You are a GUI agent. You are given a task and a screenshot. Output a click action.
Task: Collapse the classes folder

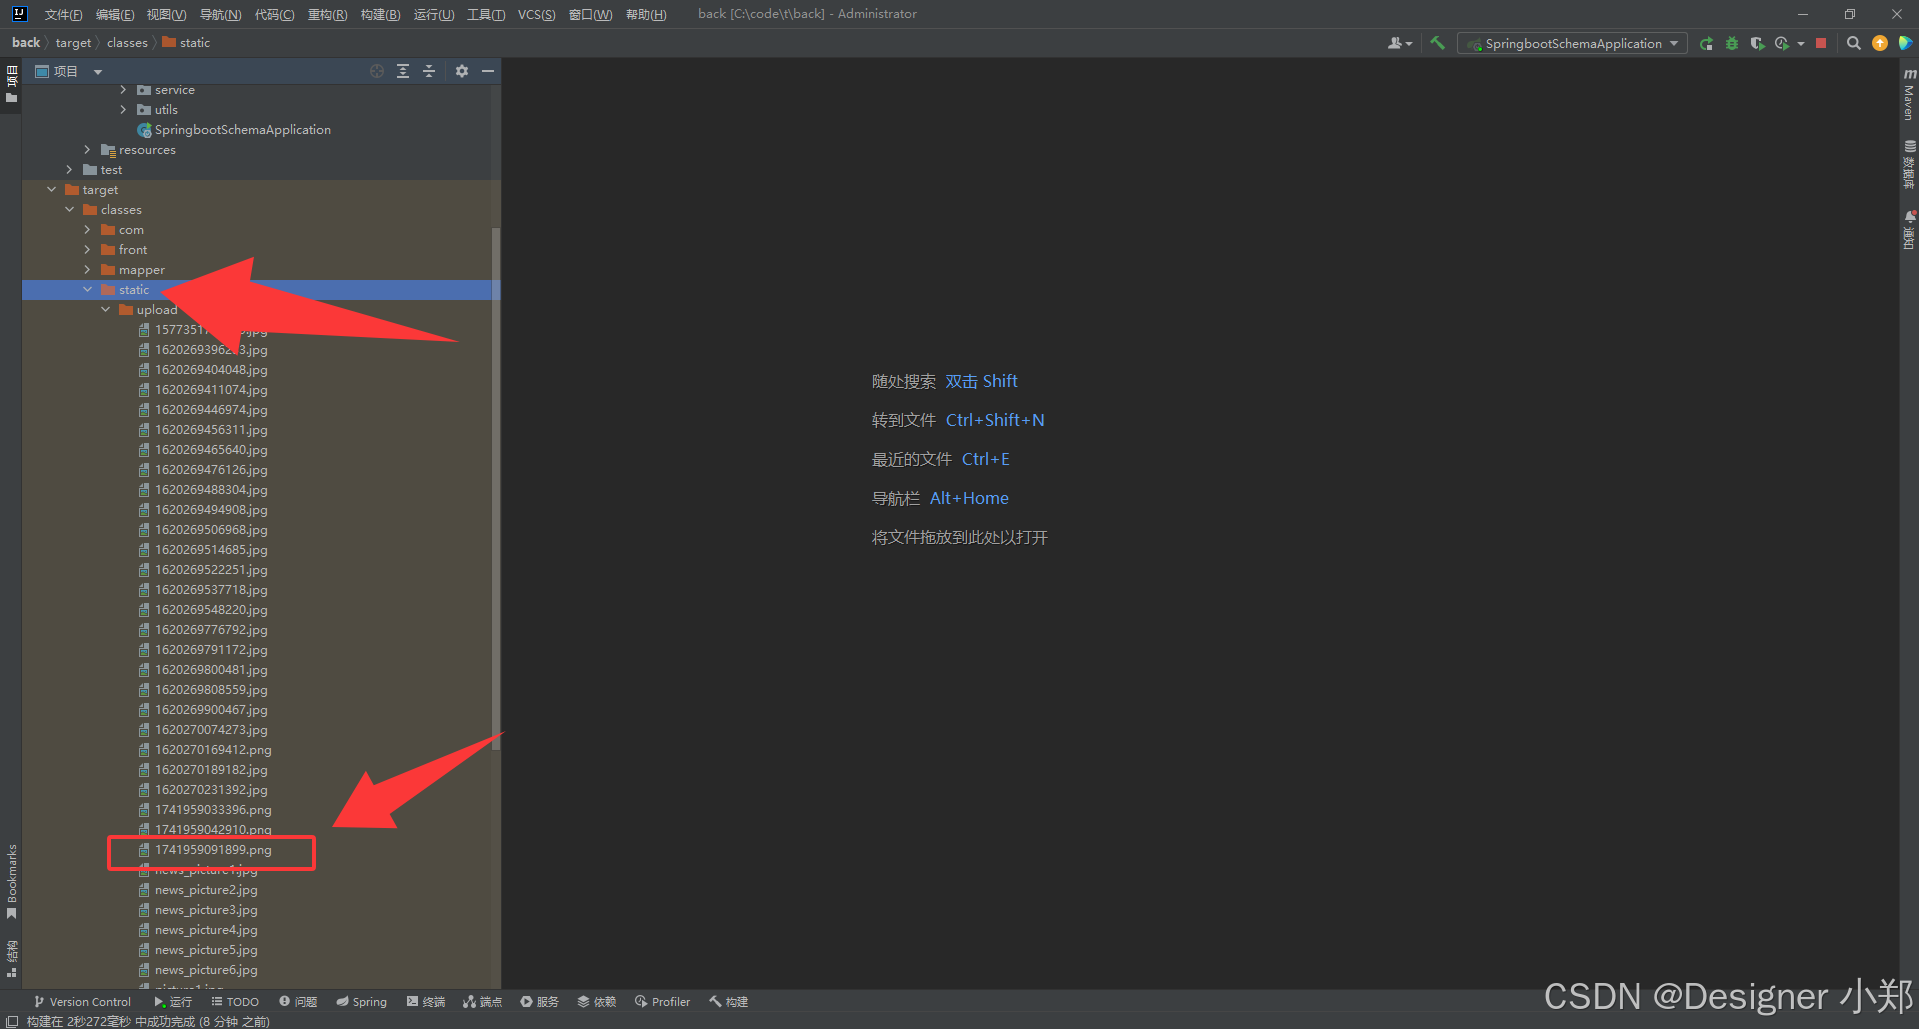click(69, 209)
